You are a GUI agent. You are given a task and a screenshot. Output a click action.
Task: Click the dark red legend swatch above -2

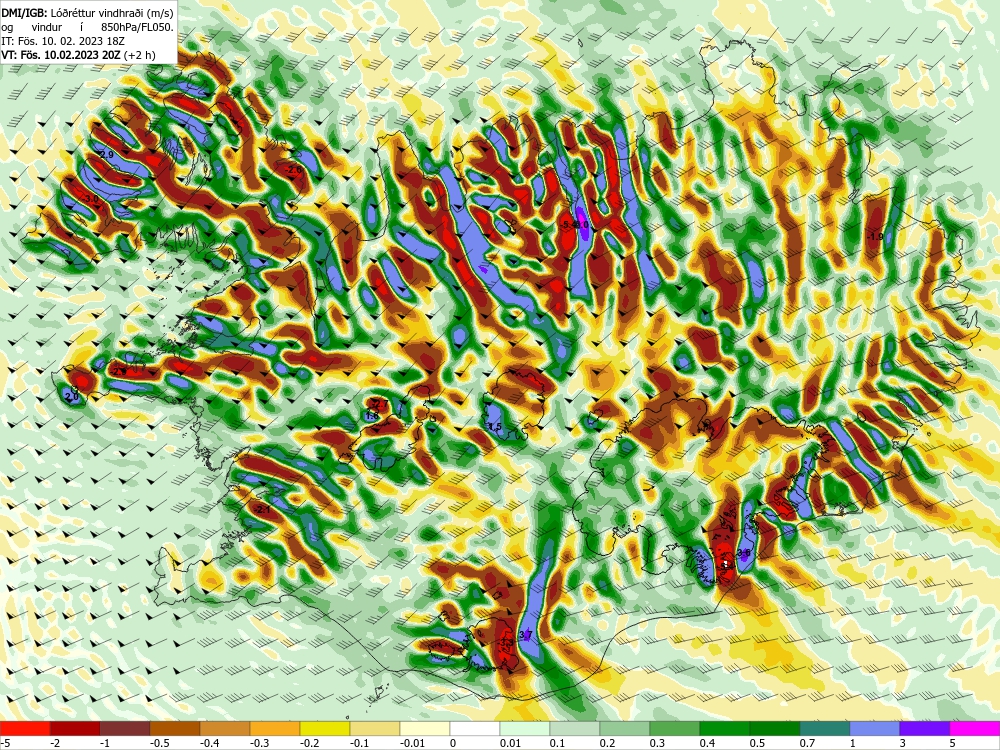tap(75, 728)
